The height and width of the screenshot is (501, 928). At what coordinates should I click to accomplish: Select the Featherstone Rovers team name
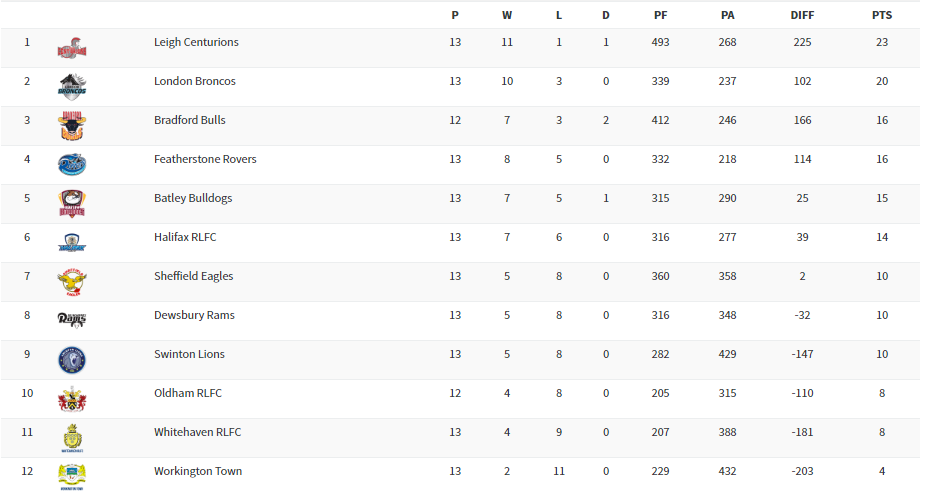pyautogui.click(x=205, y=160)
